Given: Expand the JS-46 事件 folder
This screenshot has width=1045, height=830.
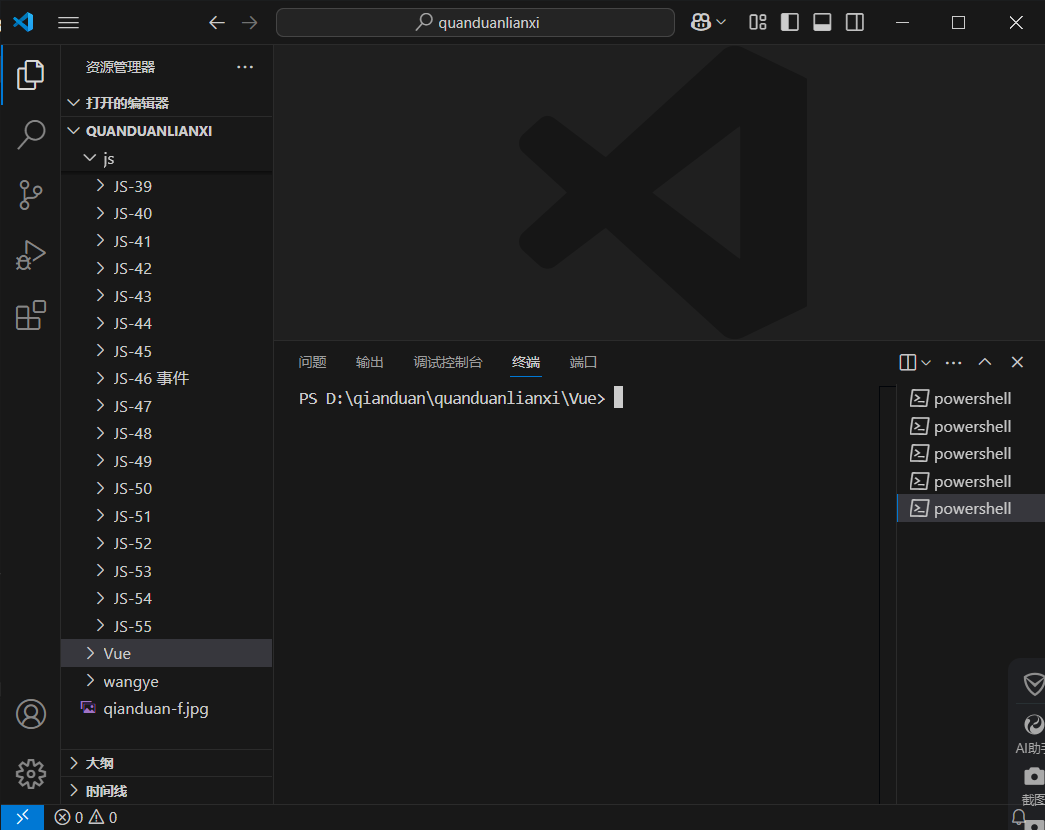Looking at the screenshot, I should click(101, 378).
